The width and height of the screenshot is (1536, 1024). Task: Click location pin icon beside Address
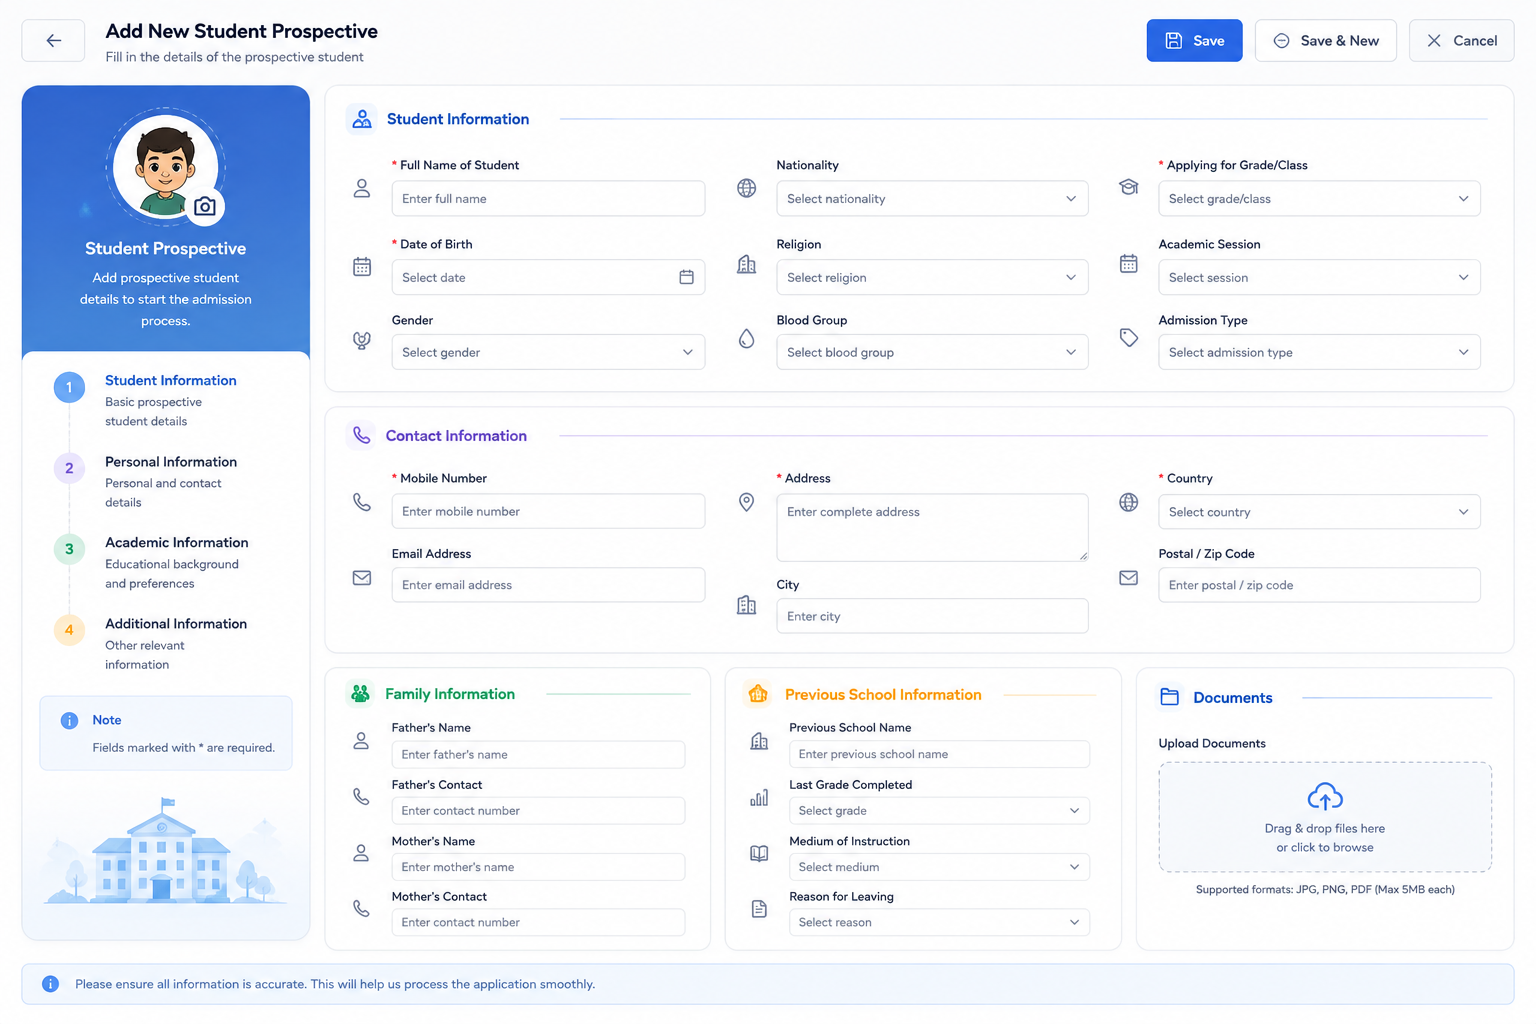pos(746,502)
